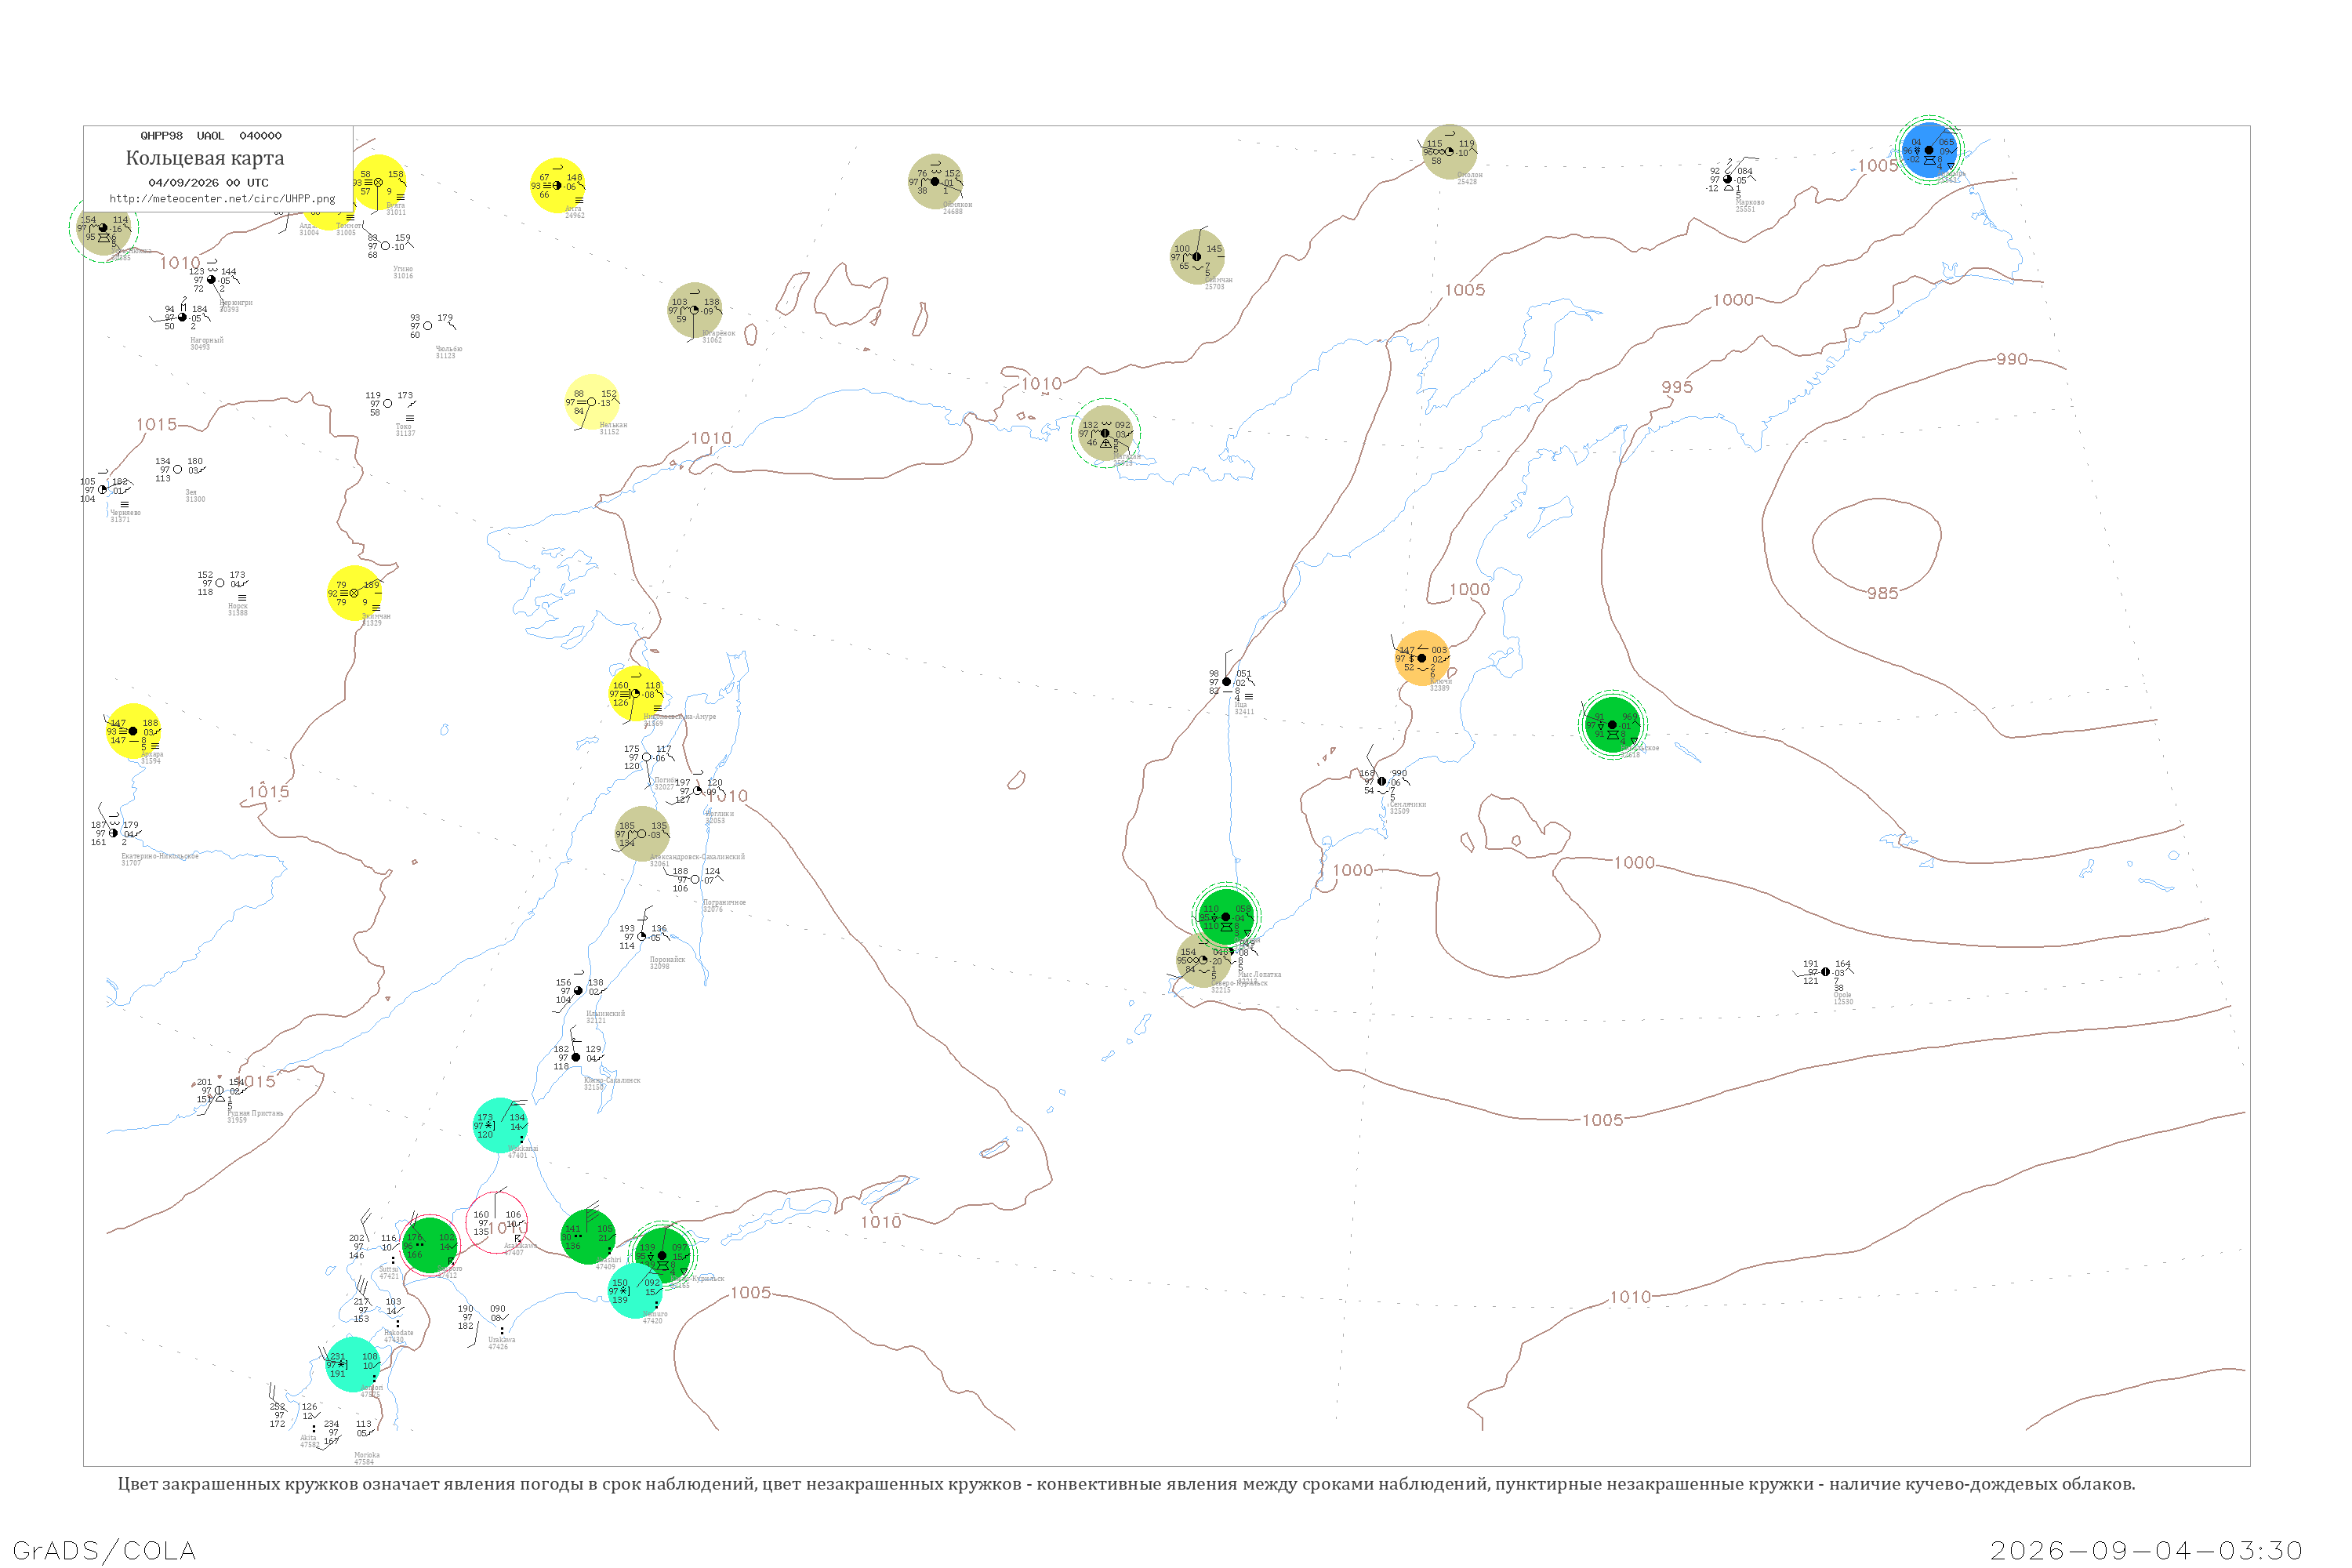The width and height of the screenshot is (2352, 1568).
Task: Select the pale yellow Nelkan station circle
Action: pyautogui.click(x=592, y=402)
